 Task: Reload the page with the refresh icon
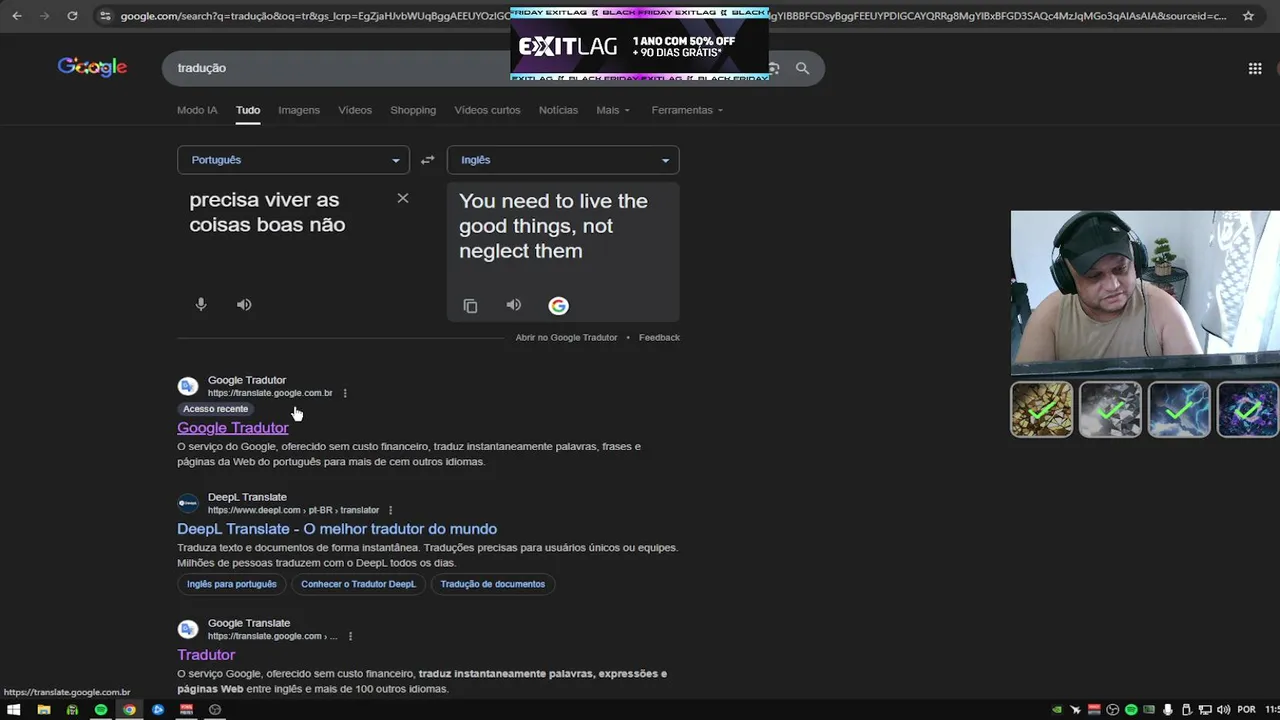tap(72, 16)
